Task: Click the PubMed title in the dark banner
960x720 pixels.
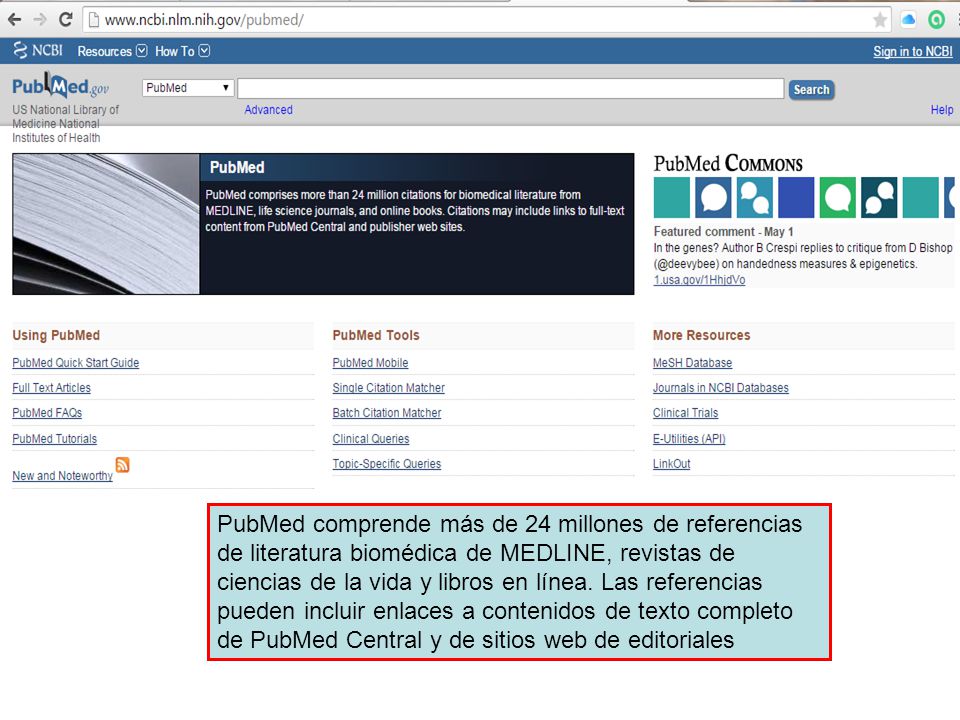Action: tap(237, 167)
